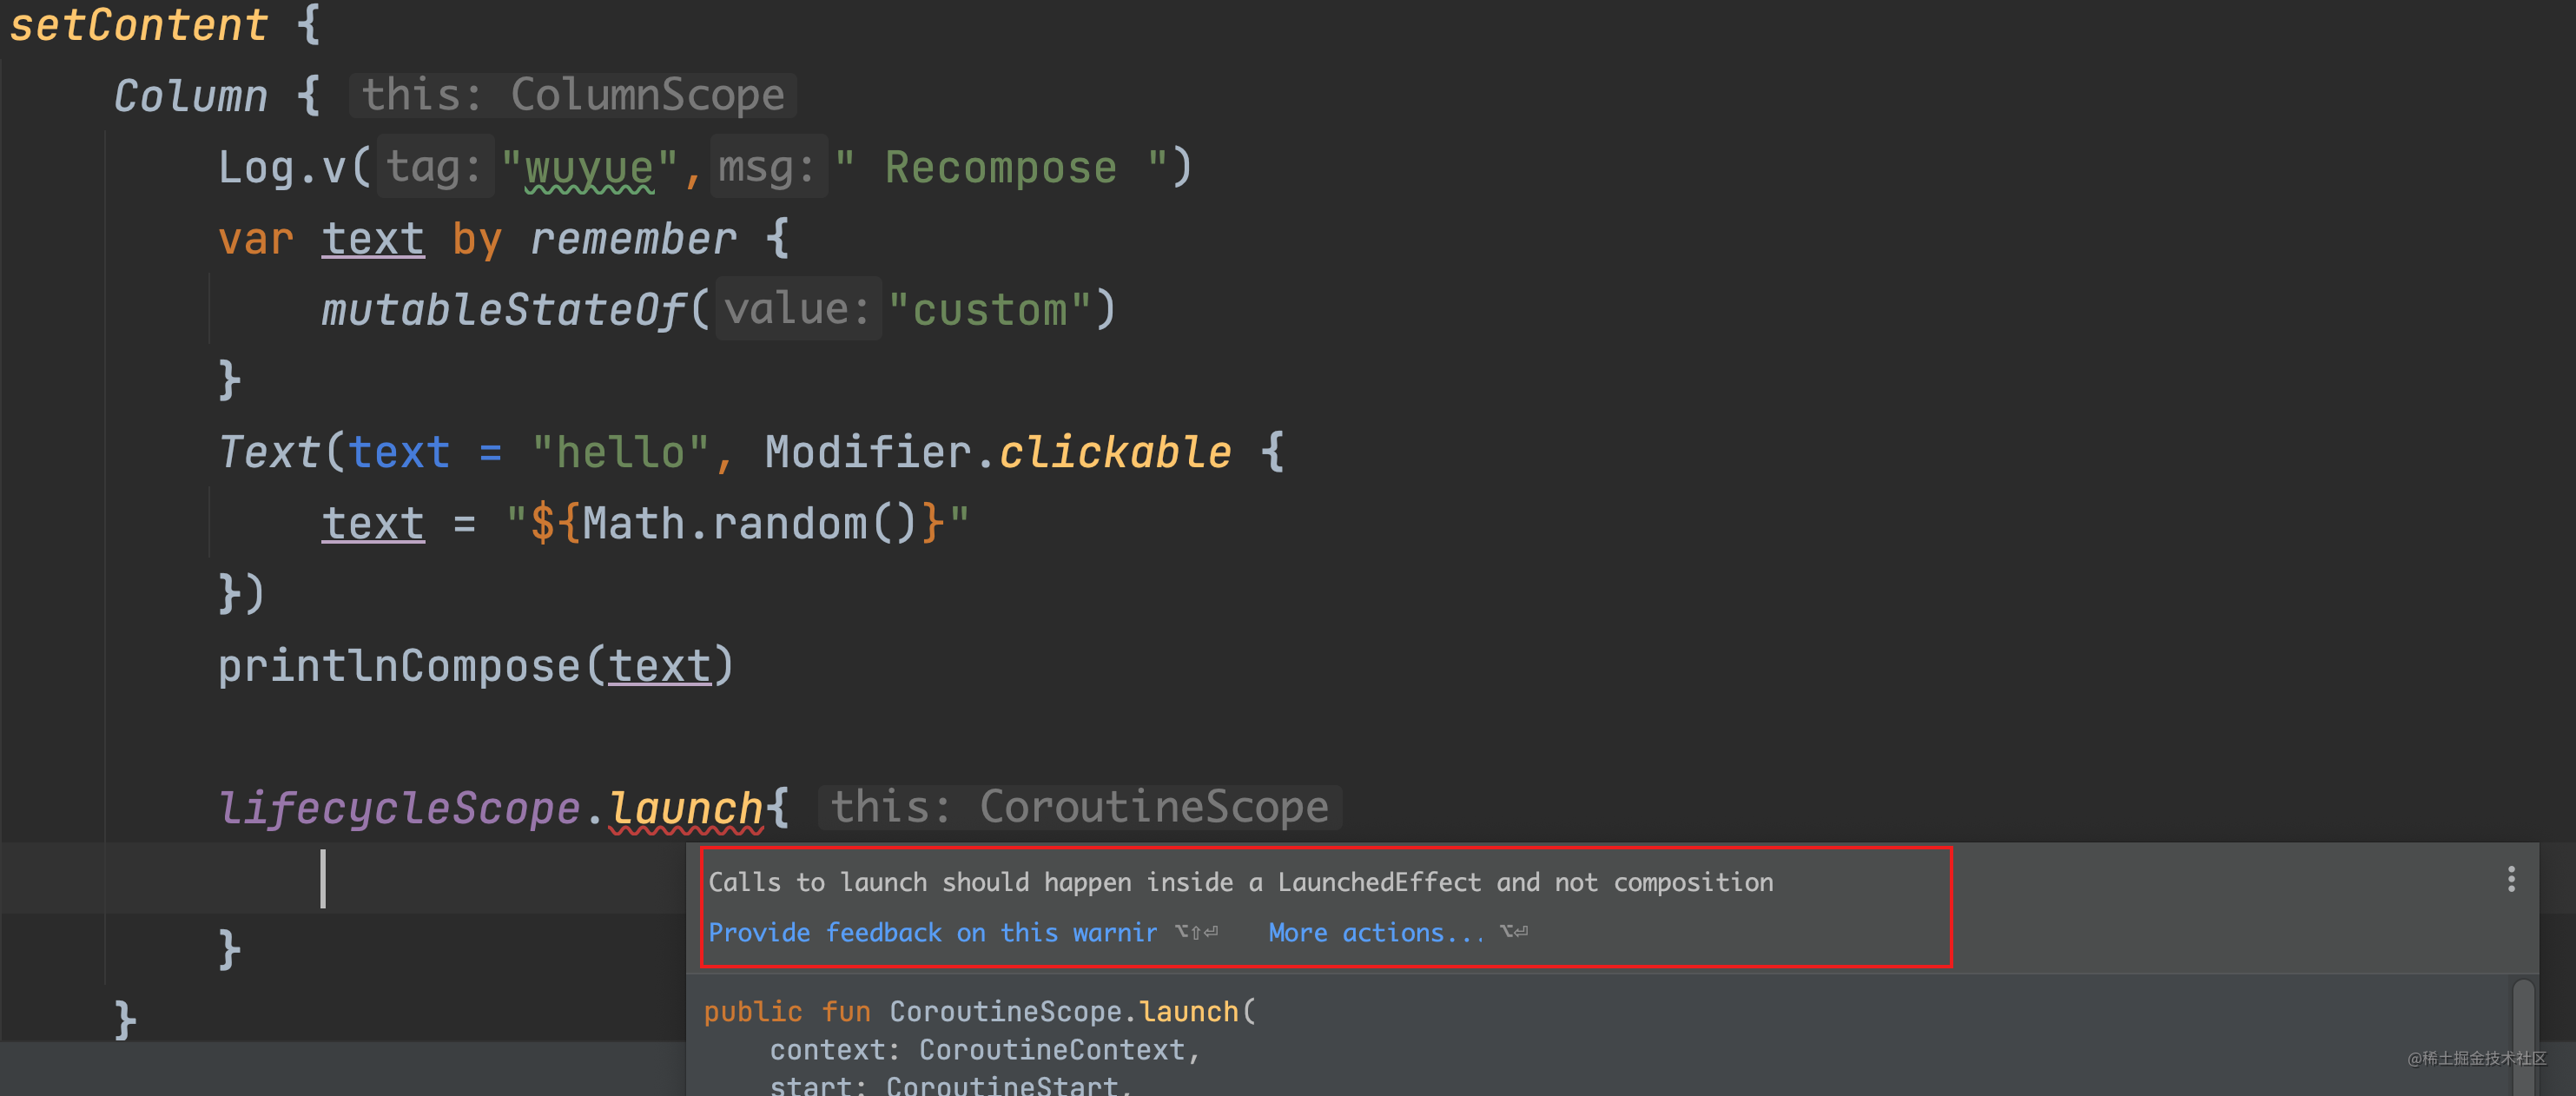
Task: Click the 'Column' composable name
Action: [x=190, y=96]
